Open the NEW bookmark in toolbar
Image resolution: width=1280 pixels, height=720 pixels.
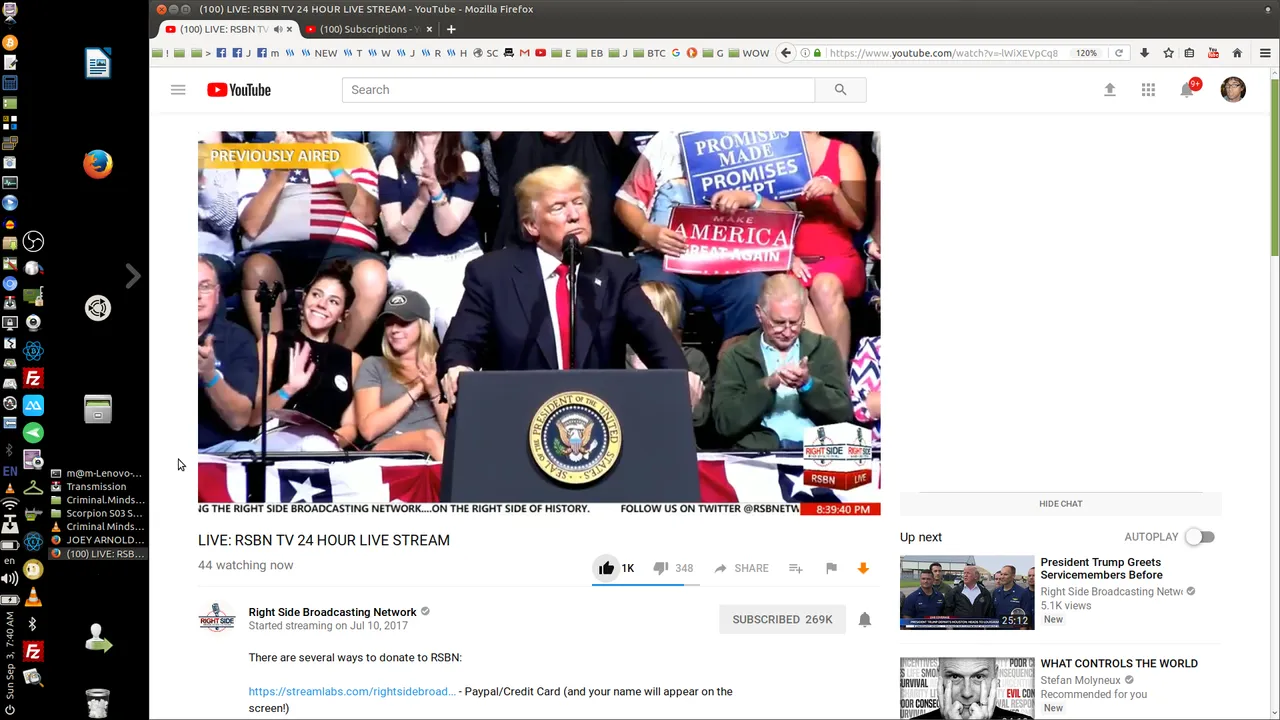pos(319,53)
